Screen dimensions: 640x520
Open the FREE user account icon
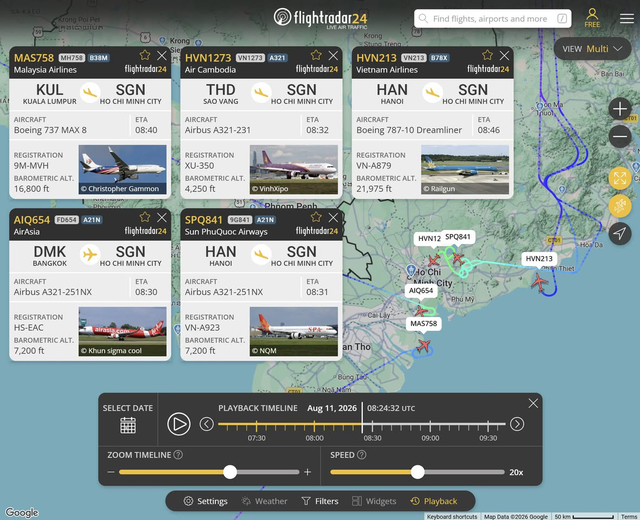point(592,18)
